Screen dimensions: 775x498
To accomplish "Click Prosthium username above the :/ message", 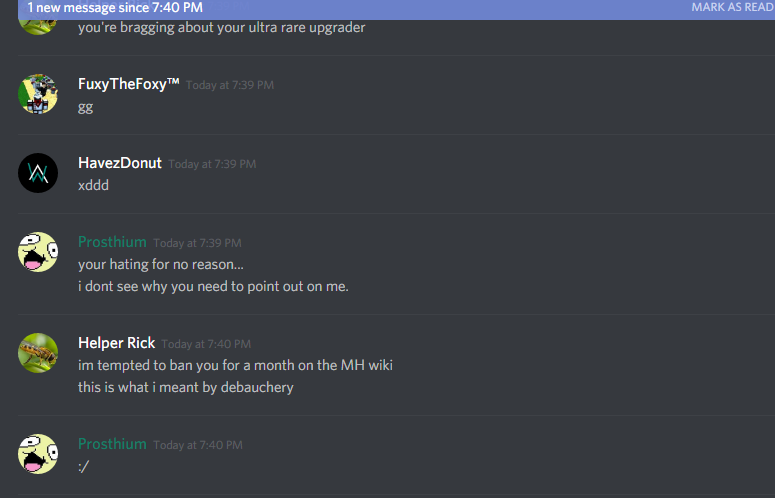I will click(x=112, y=444).
